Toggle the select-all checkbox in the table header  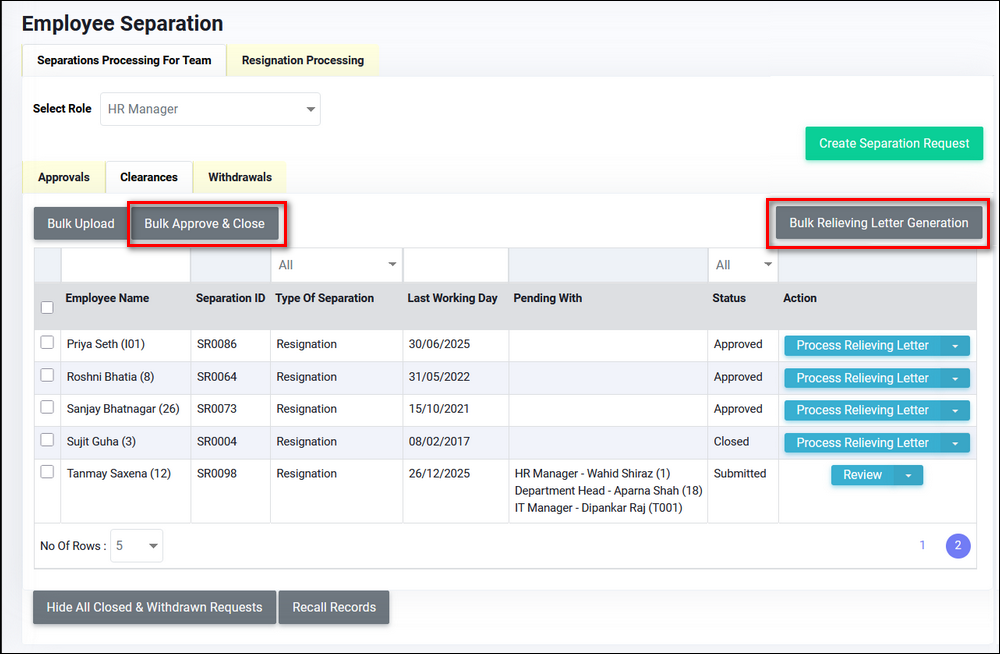click(47, 308)
